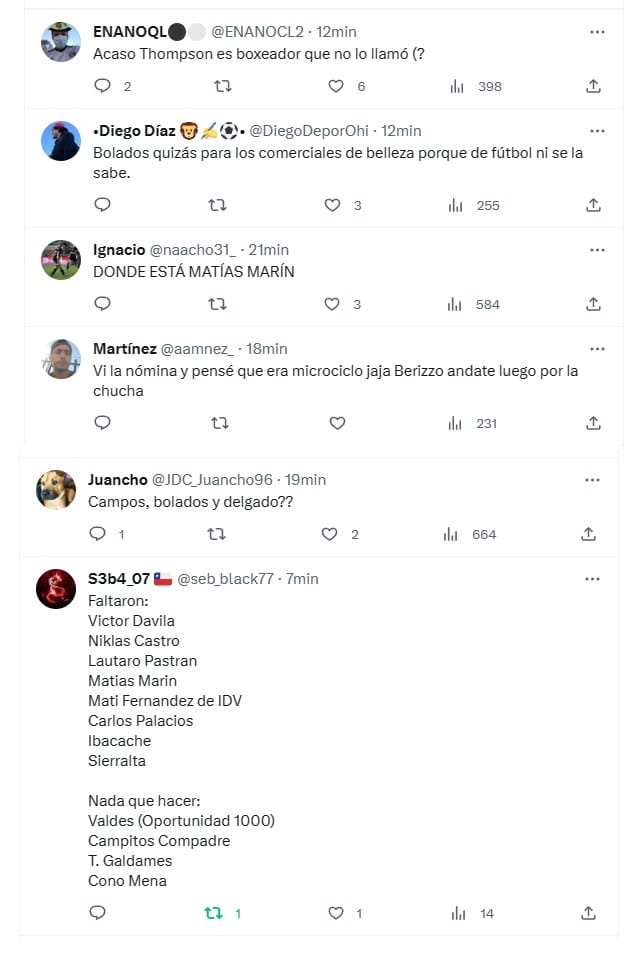The image size is (641, 953).
Task: Retweet Diego Díaz's Bolados tweet
Action: (x=217, y=205)
